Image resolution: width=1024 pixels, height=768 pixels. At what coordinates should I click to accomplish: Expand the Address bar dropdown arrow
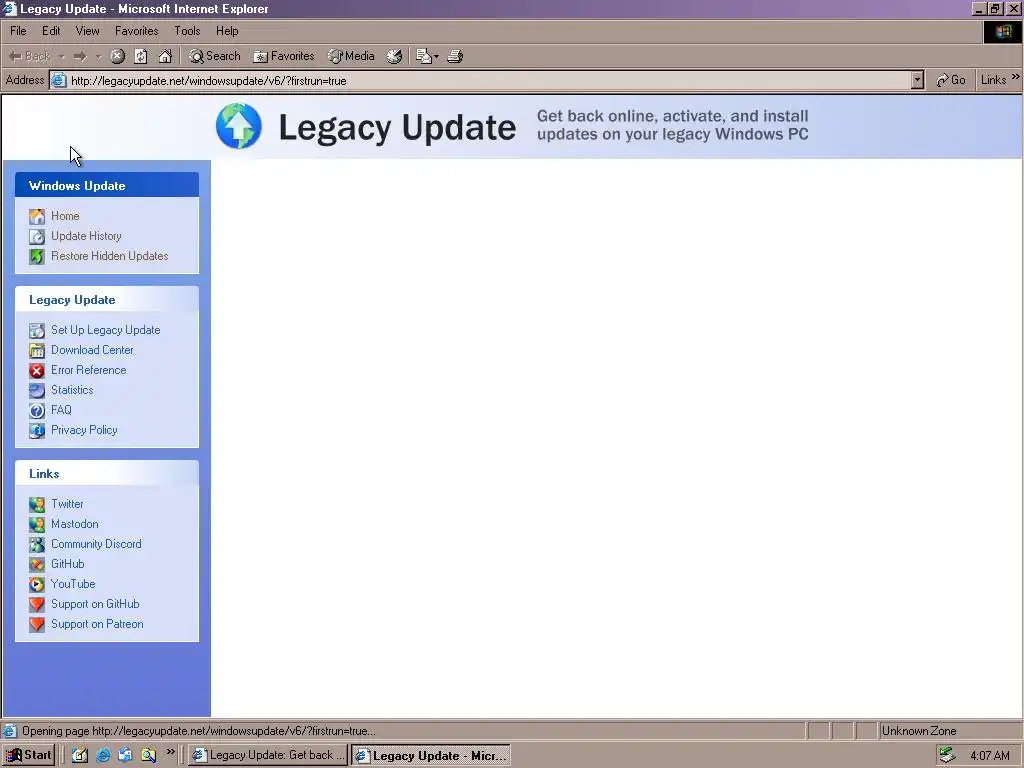[x=918, y=80]
